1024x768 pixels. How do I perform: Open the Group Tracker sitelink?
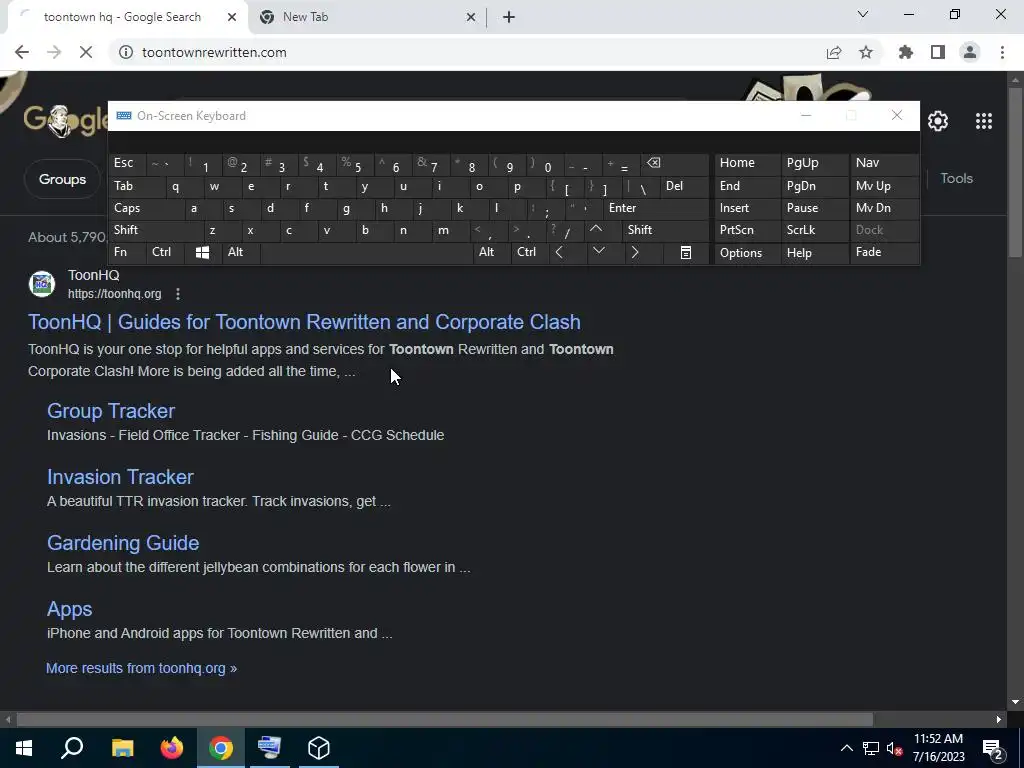111,411
